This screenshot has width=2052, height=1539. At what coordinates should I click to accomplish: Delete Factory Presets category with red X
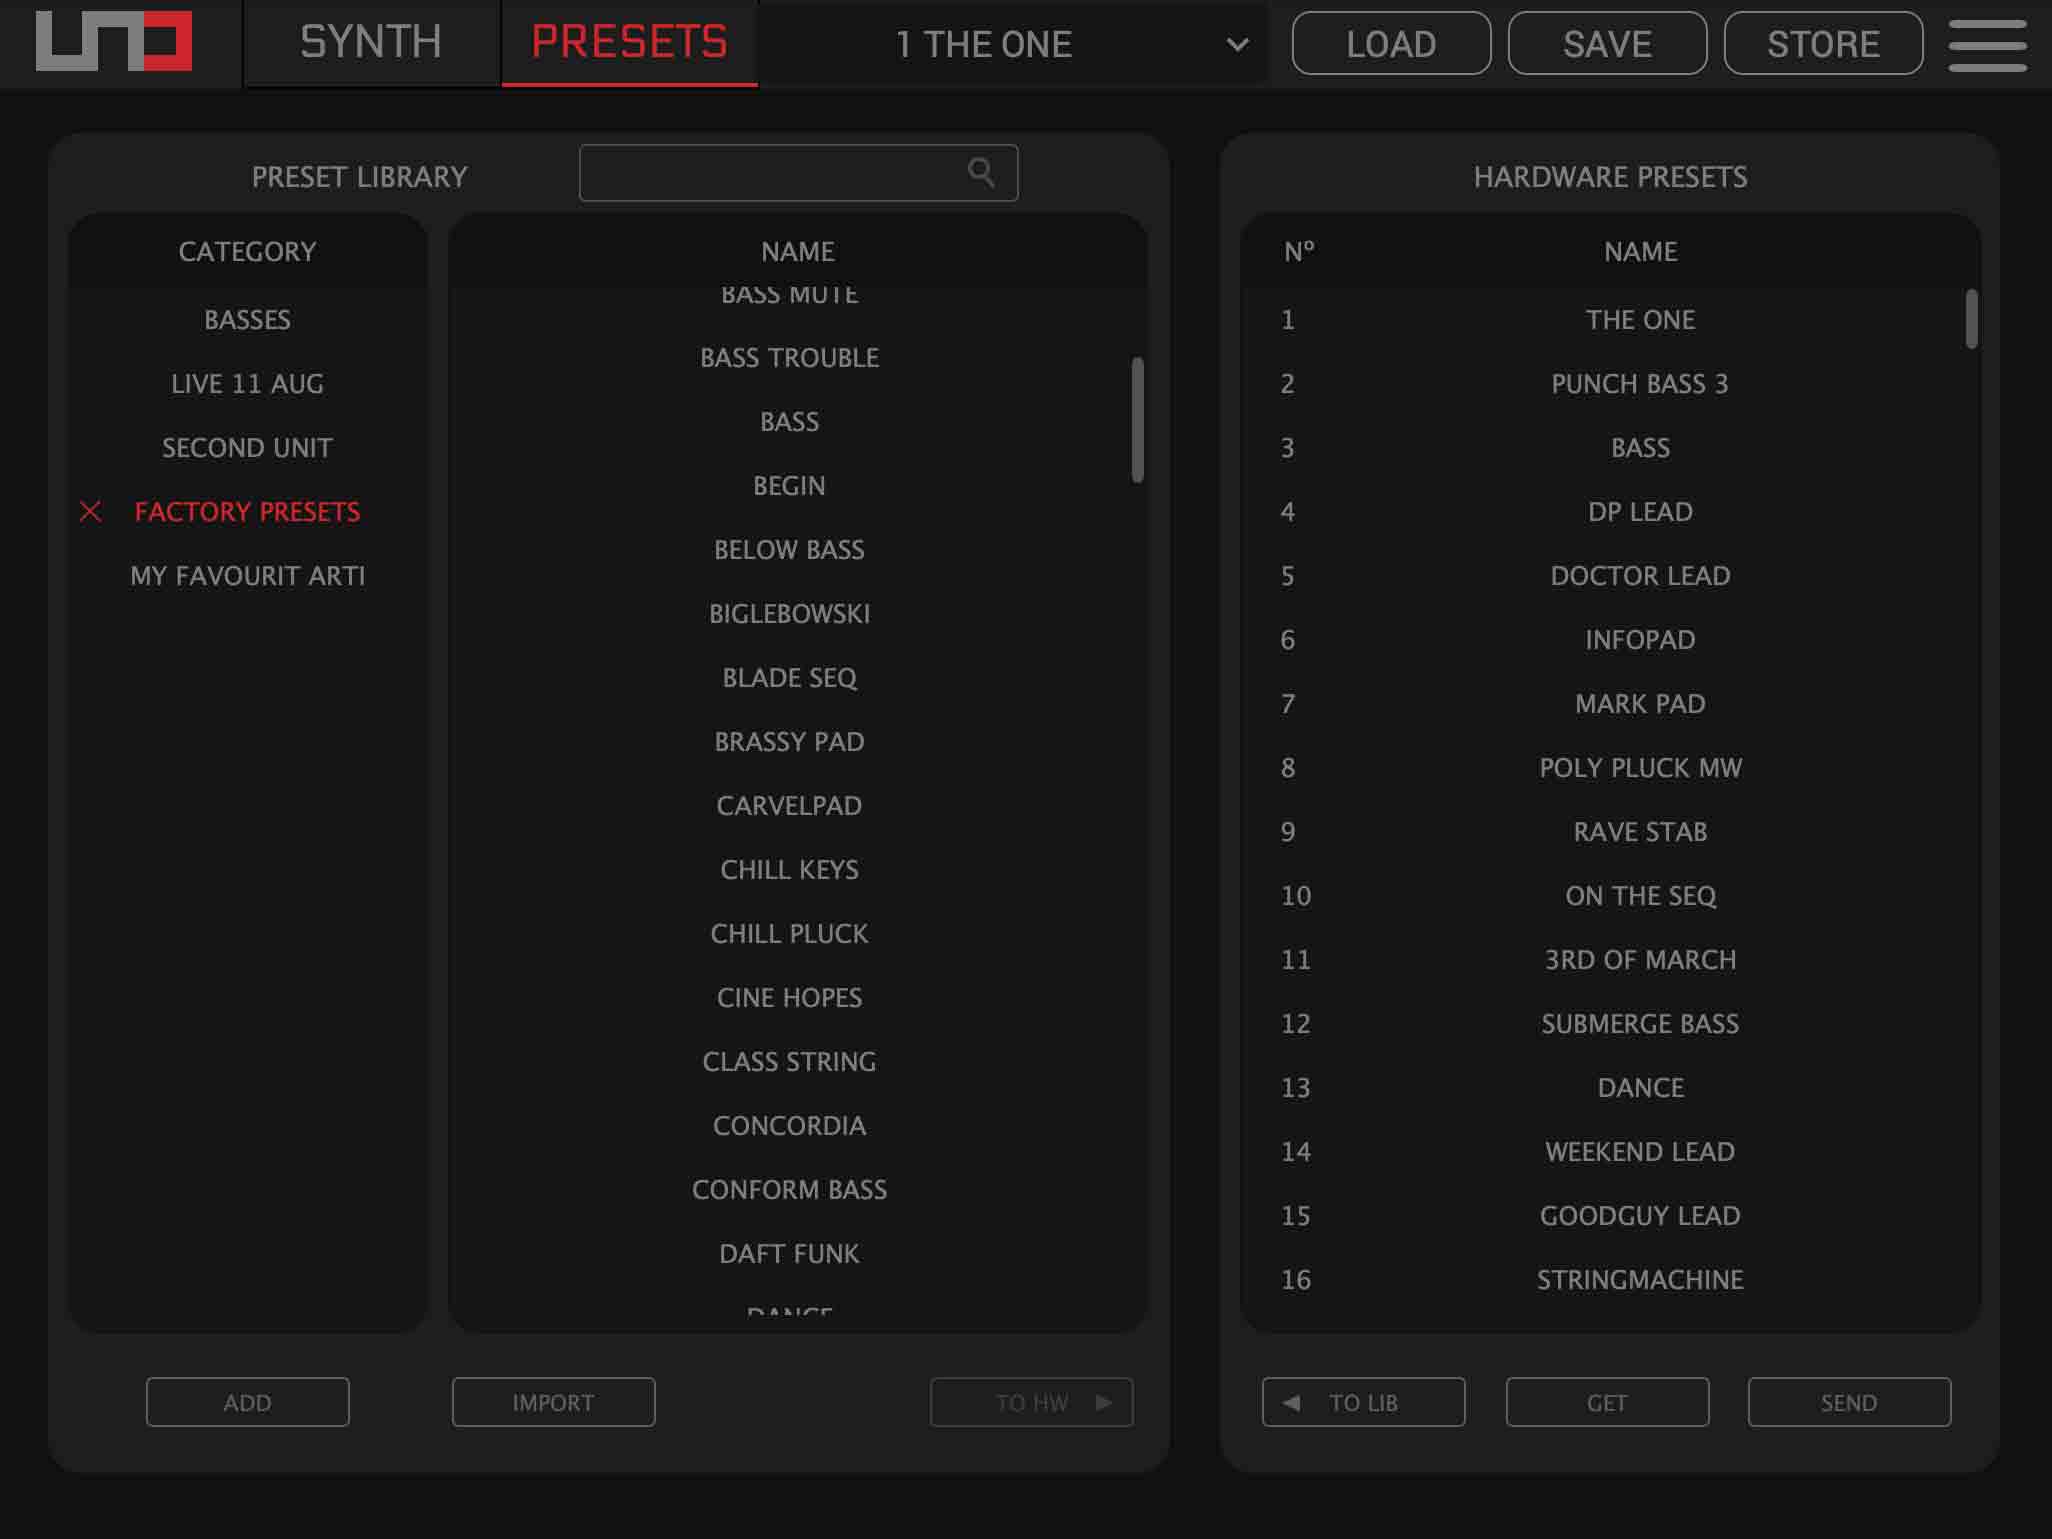click(x=91, y=512)
